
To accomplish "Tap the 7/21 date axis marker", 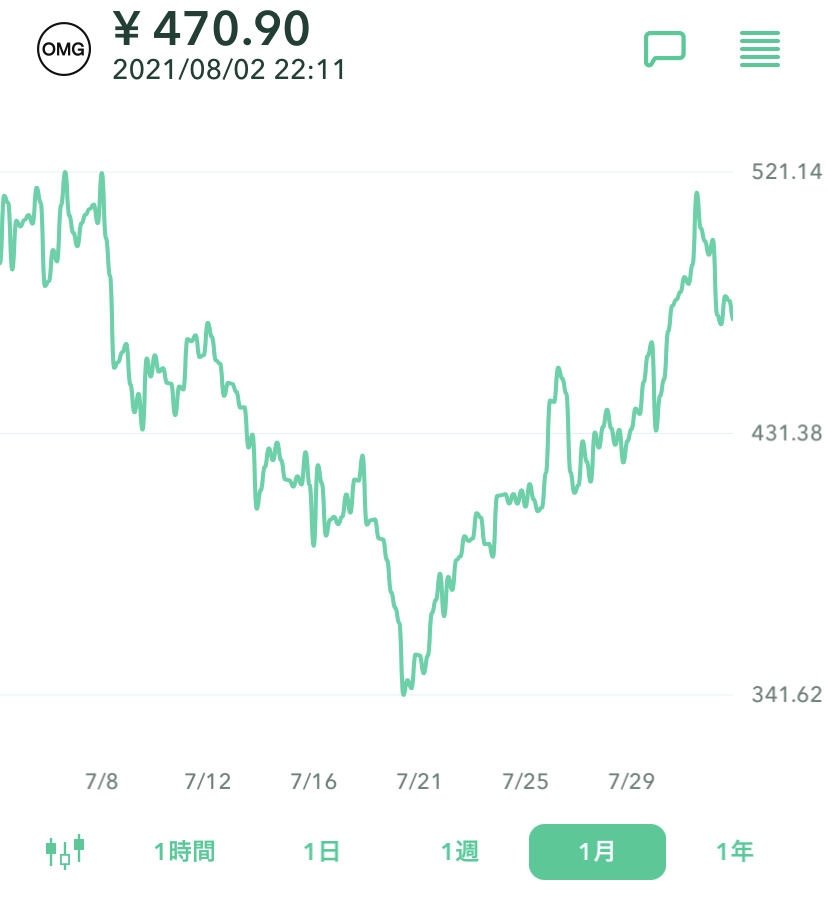I will (x=420, y=781).
